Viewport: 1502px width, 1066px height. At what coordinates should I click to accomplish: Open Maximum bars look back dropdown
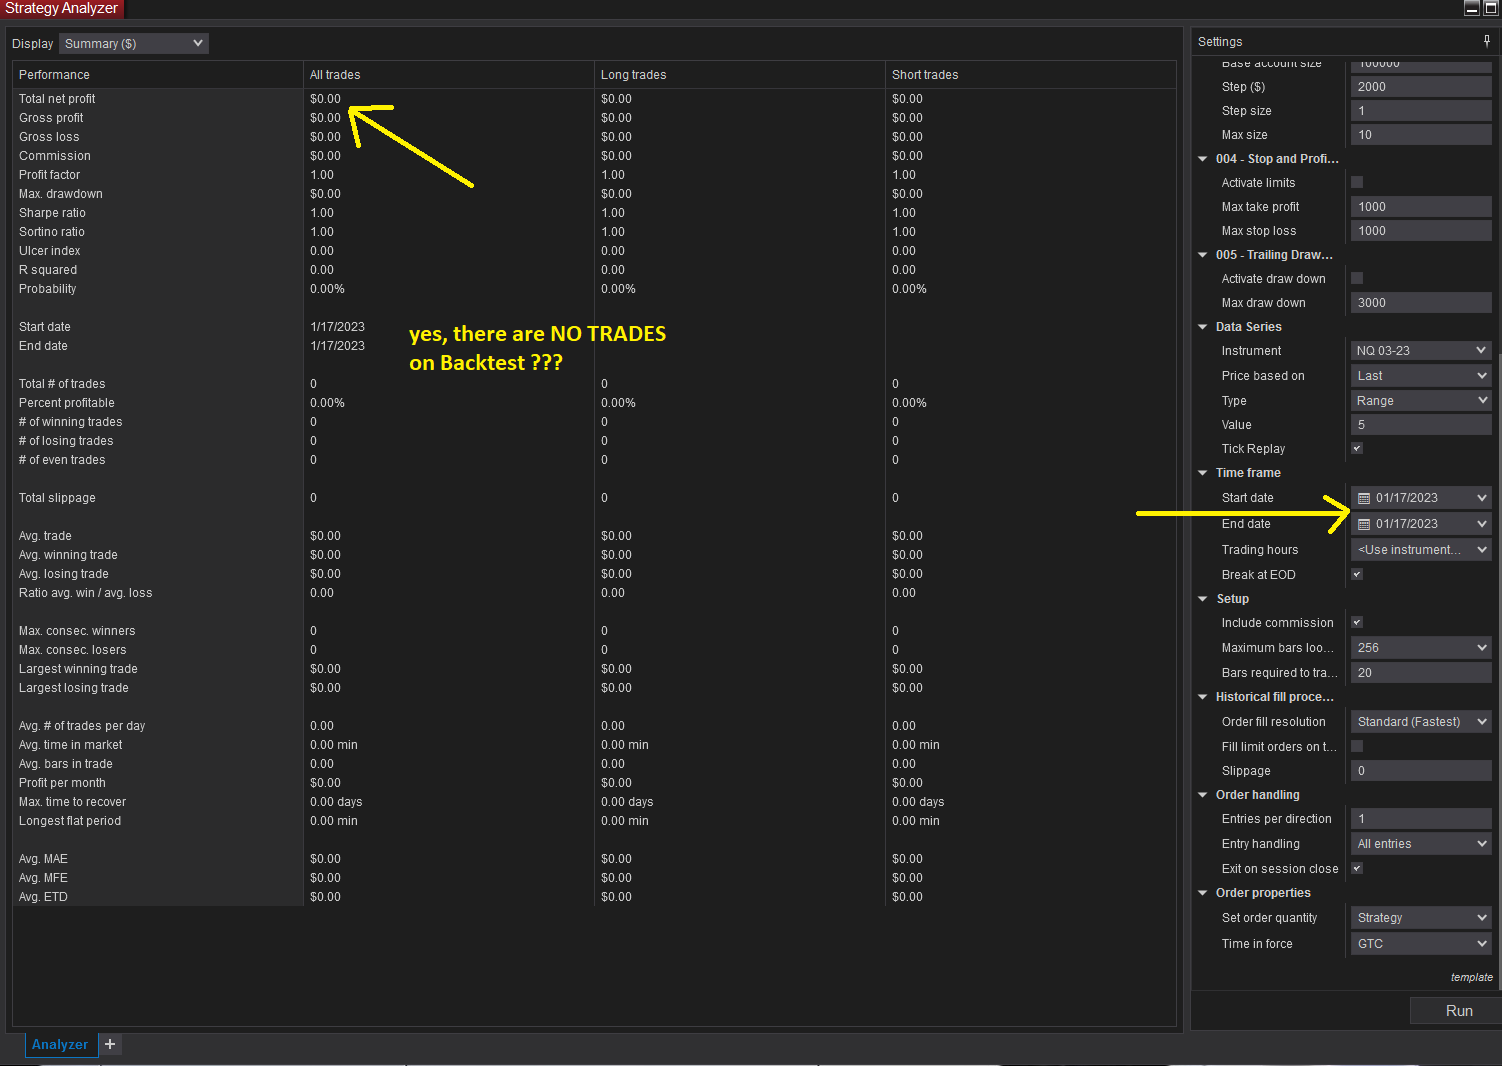click(x=1421, y=647)
